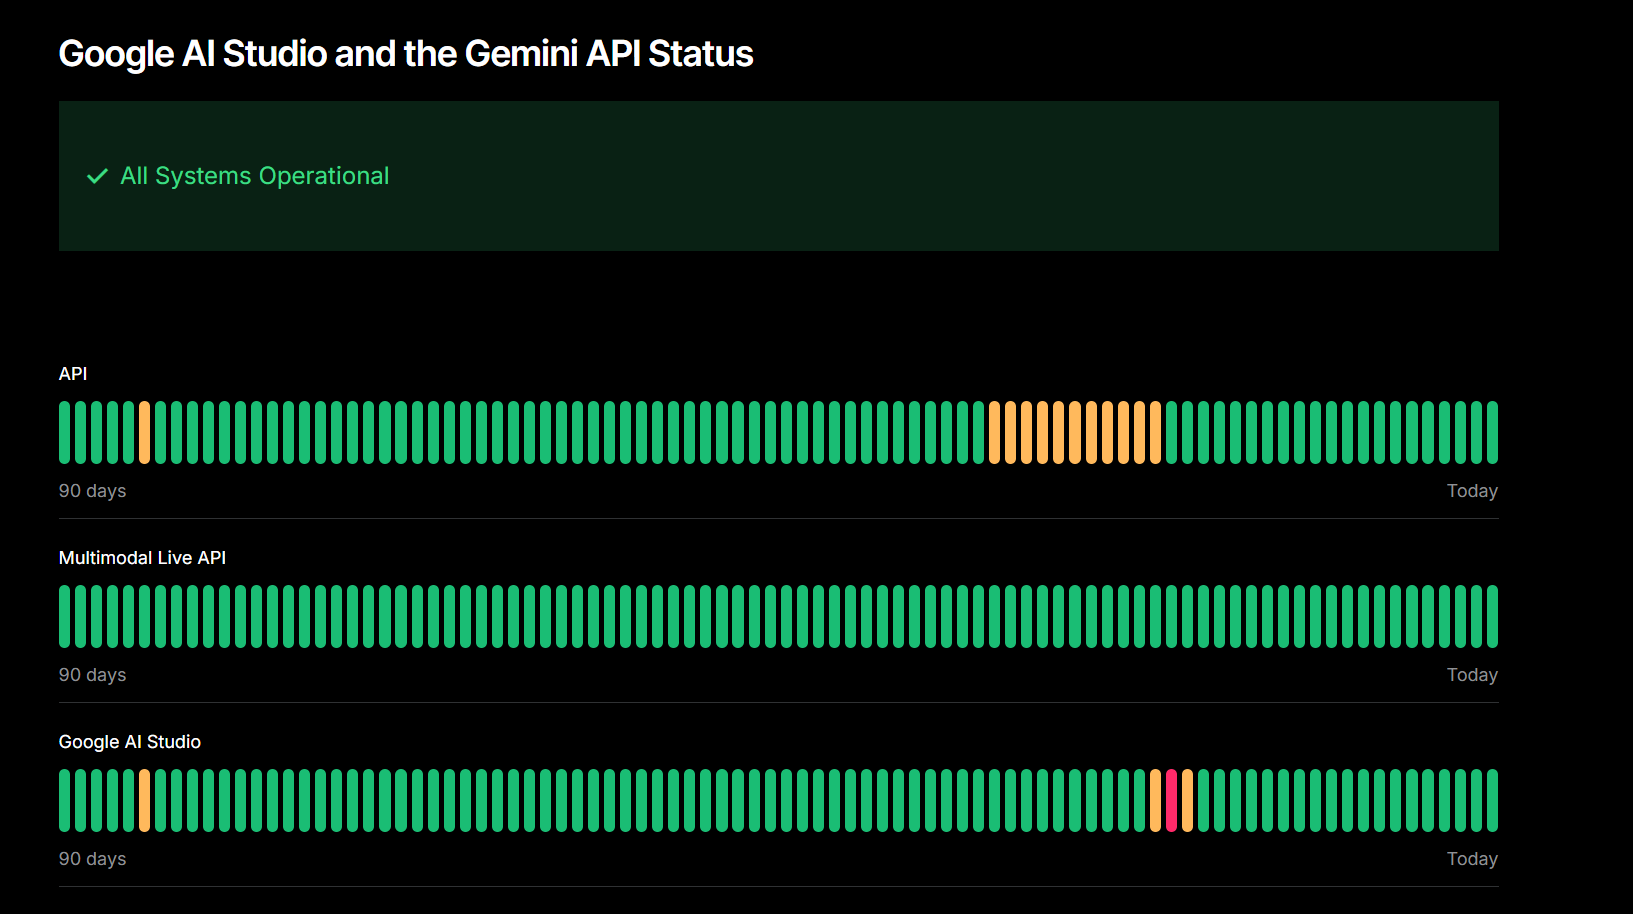Click the middle of the orange cluster in the API chart
This screenshot has width=1633, height=914.
1075,431
